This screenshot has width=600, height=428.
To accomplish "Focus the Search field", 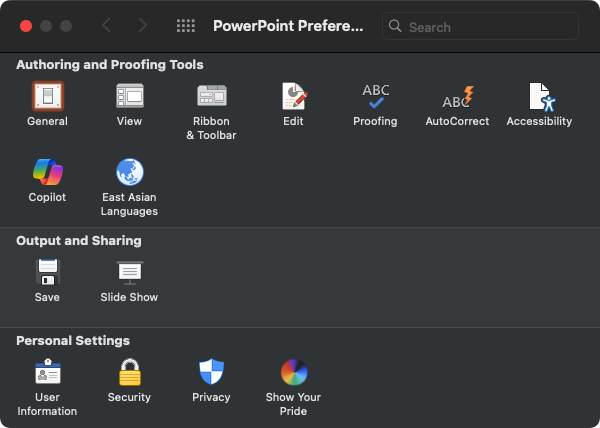I will [480, 26].
